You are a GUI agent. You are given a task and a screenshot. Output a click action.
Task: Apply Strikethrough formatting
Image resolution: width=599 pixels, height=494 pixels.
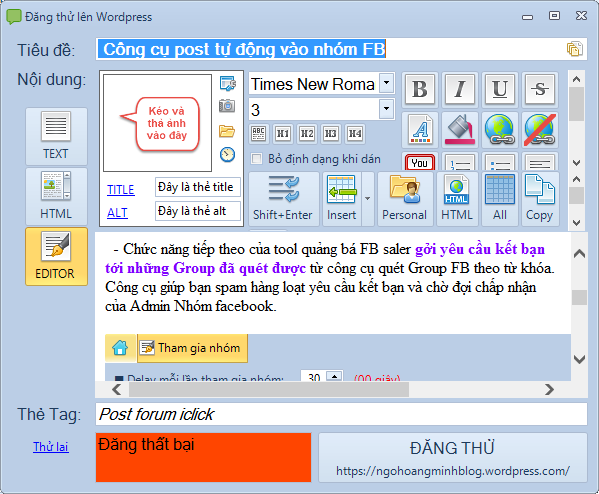tap(540, 89)
